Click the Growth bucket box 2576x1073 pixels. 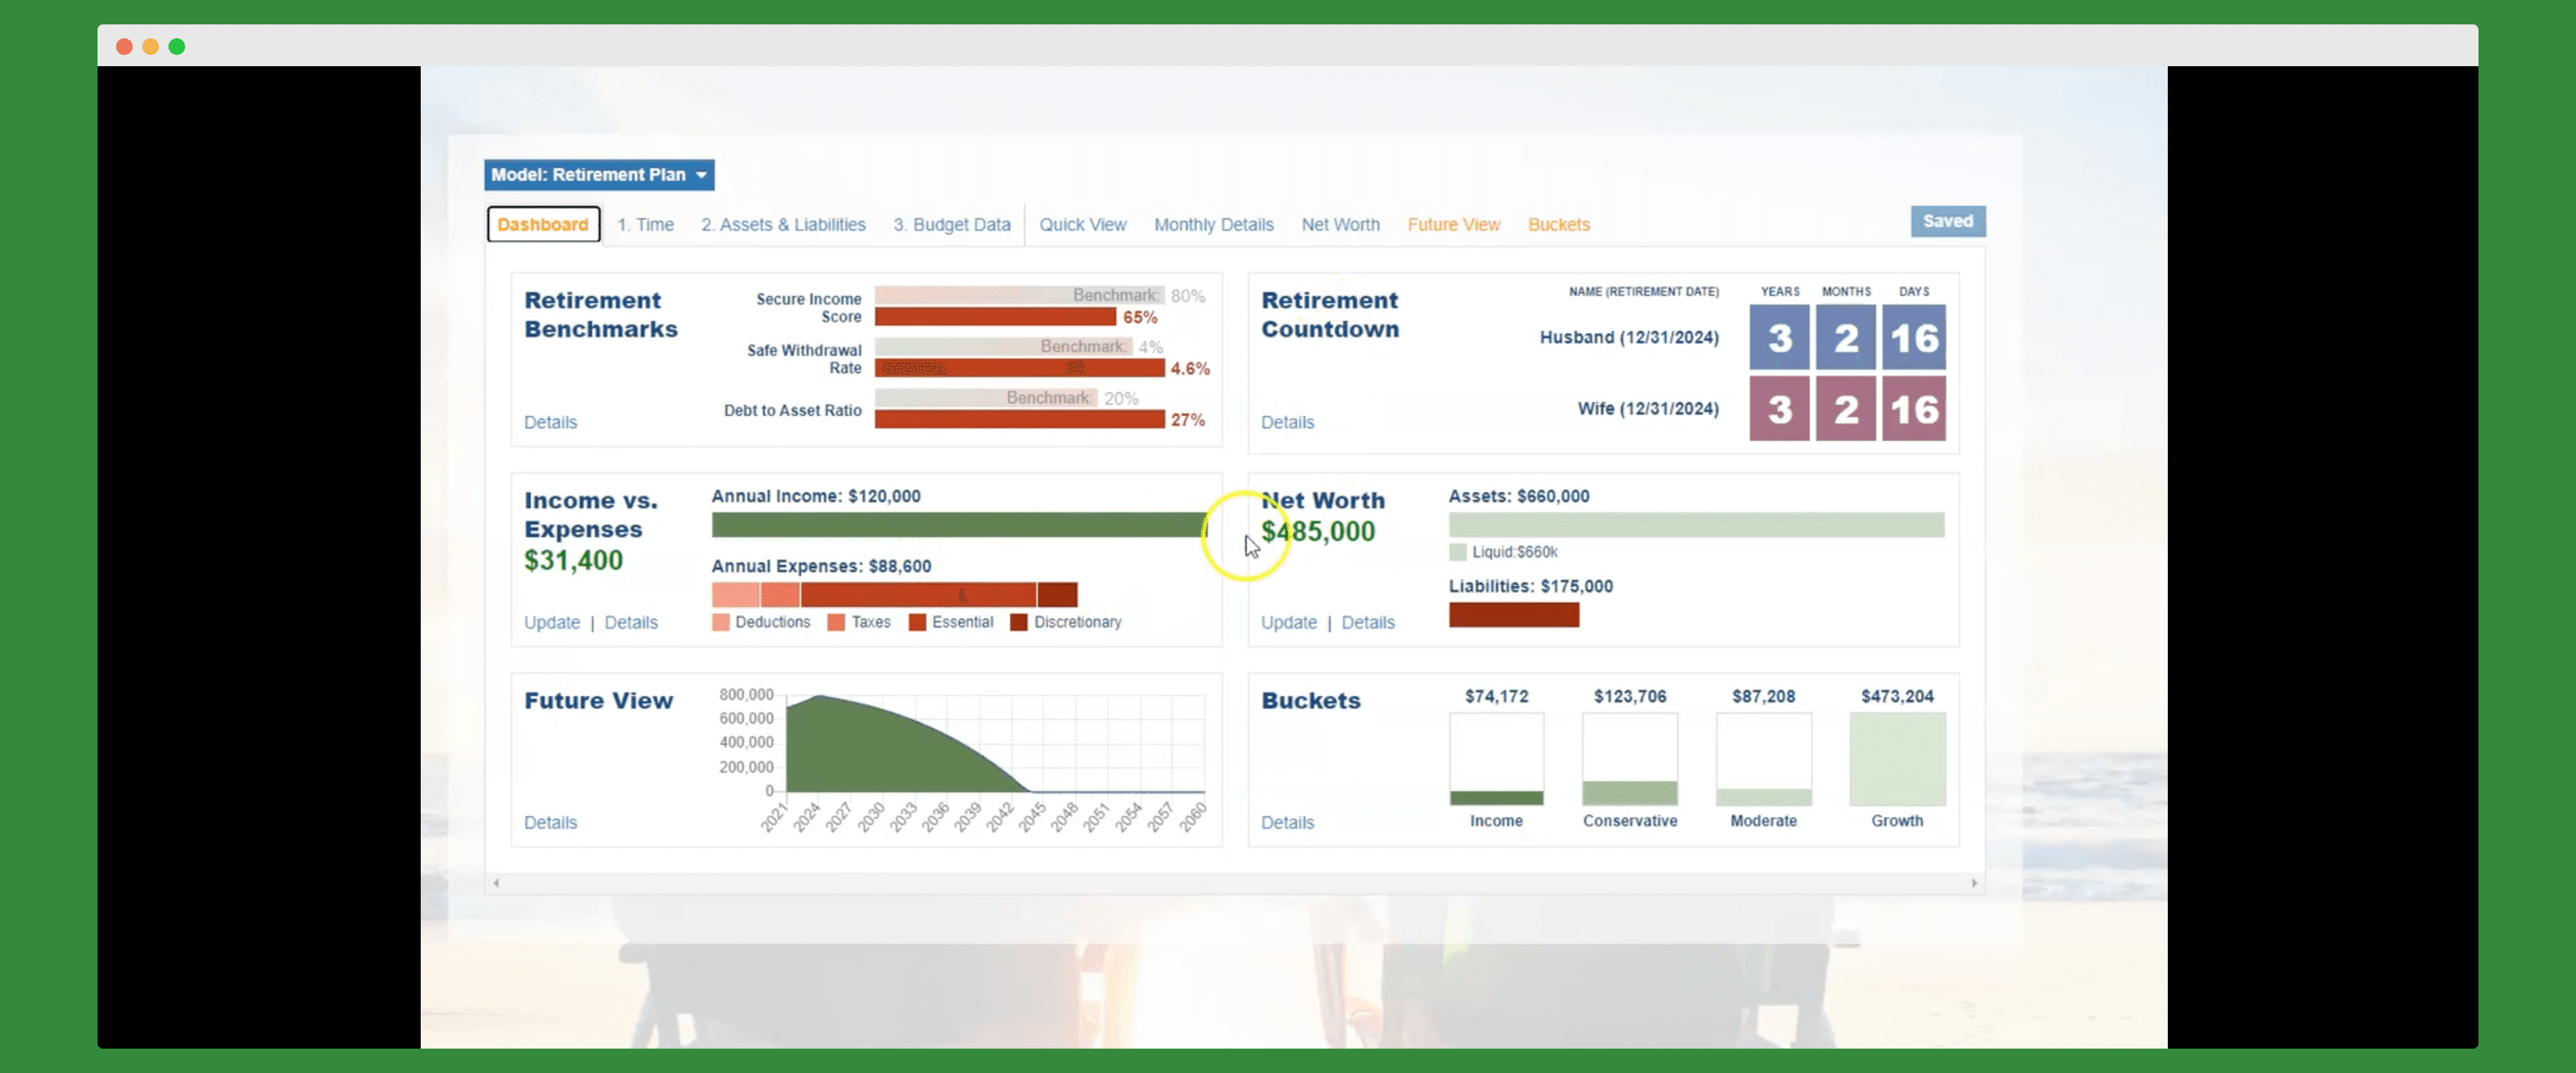[x=1896, y=759]
